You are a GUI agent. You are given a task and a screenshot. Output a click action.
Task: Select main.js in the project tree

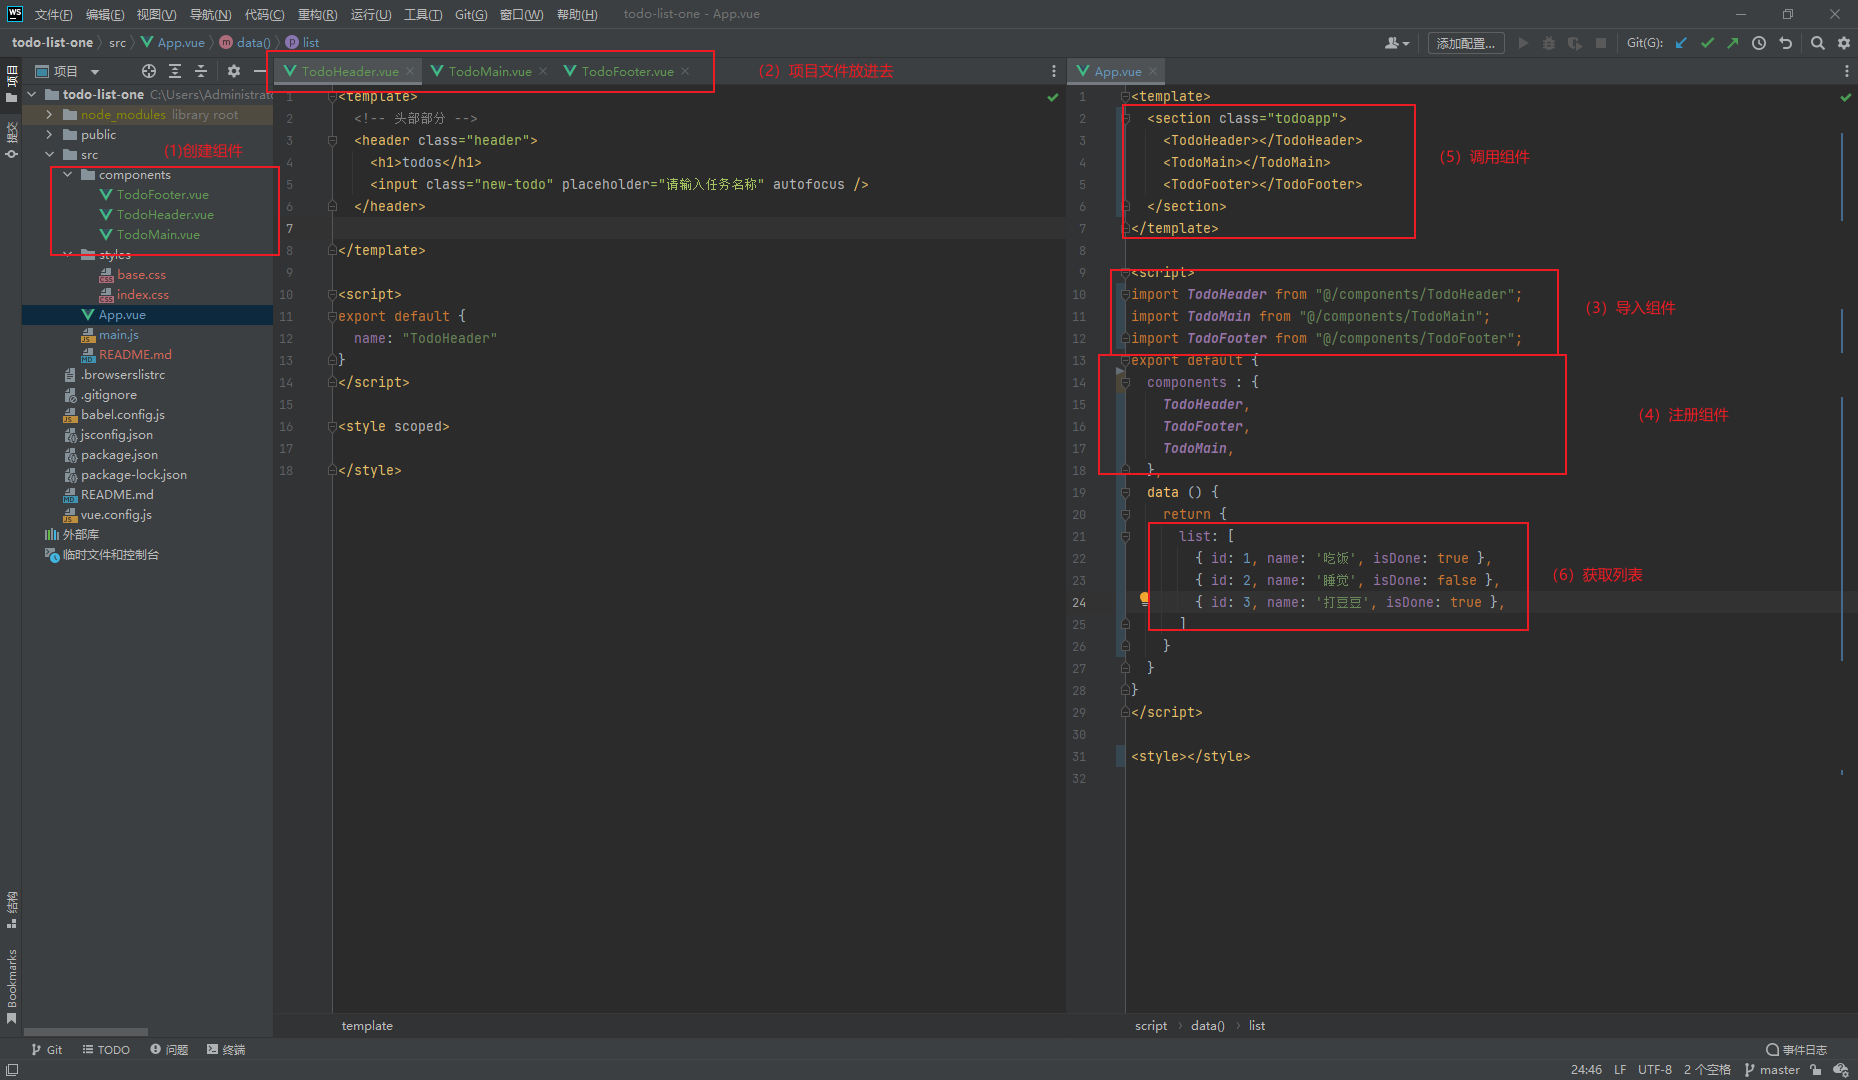(x=118, y=335)
